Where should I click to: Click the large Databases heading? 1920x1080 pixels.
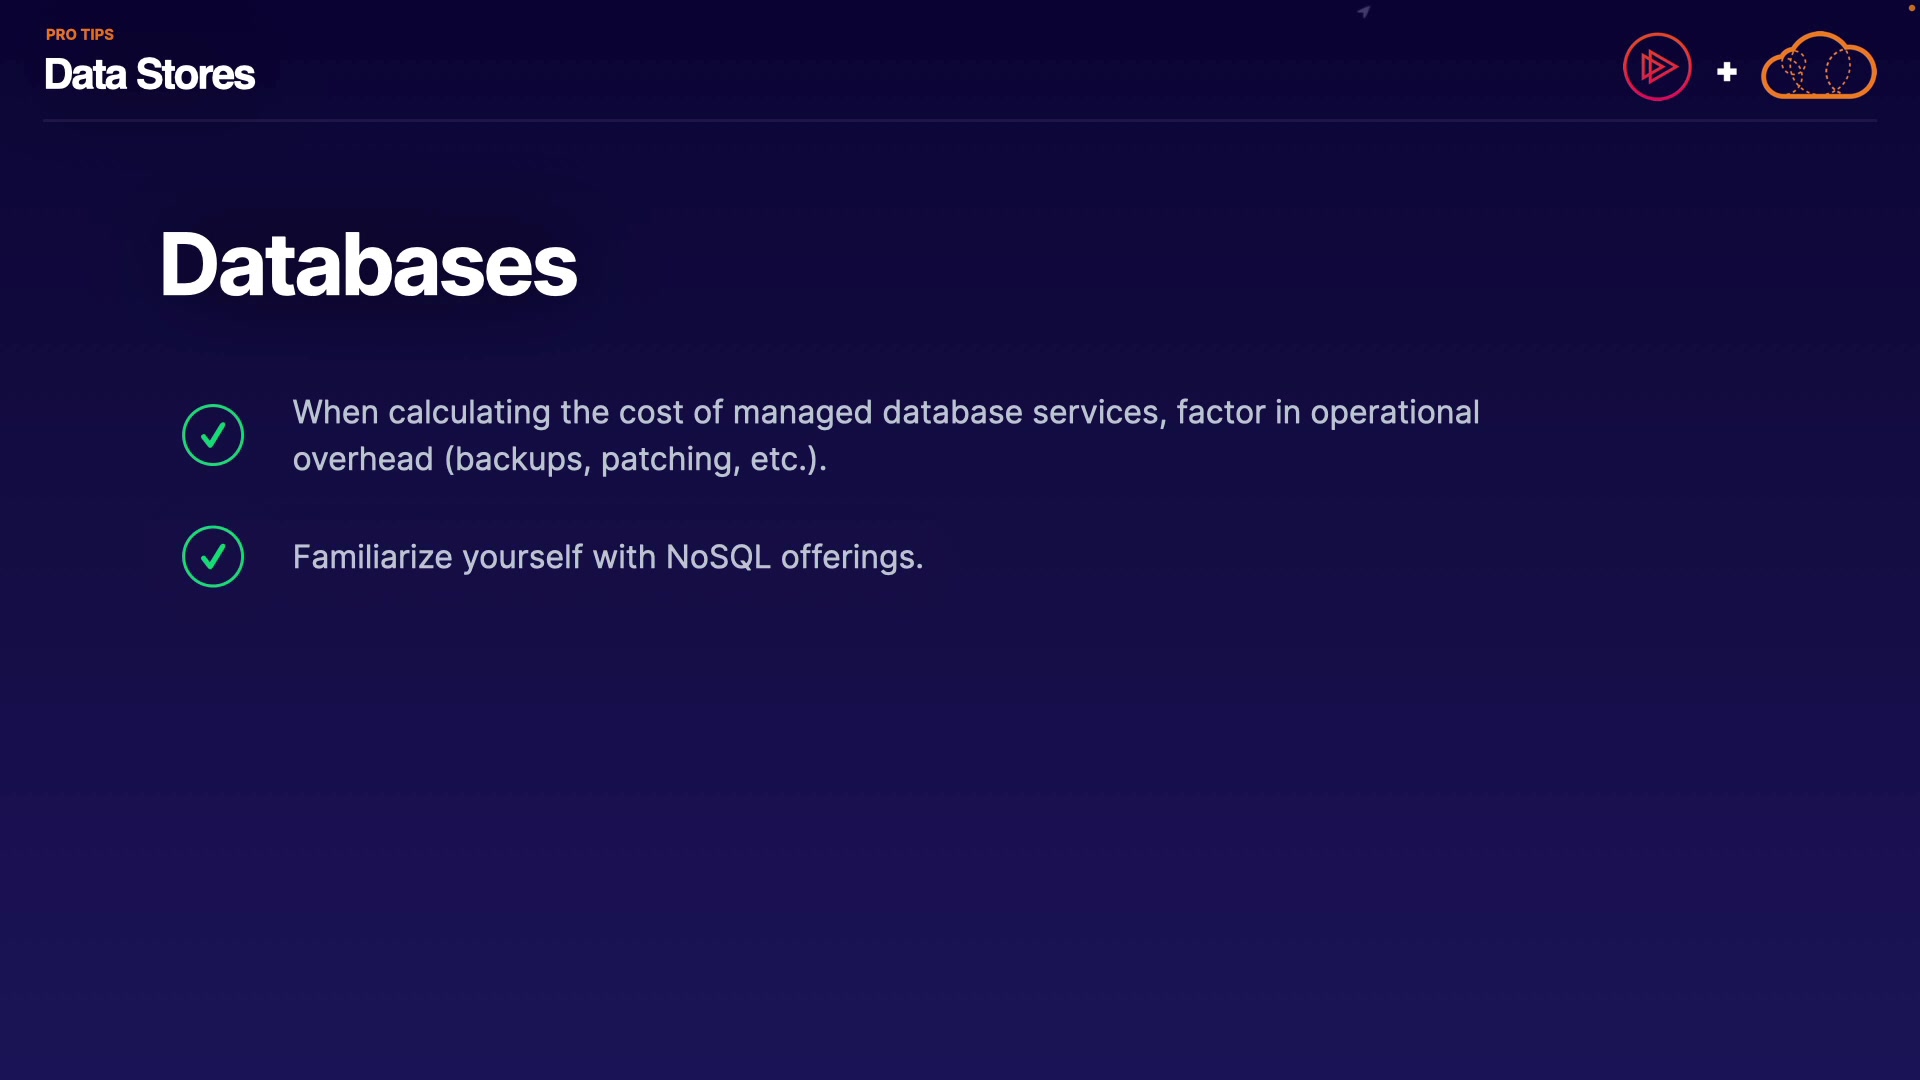(368, 265)
